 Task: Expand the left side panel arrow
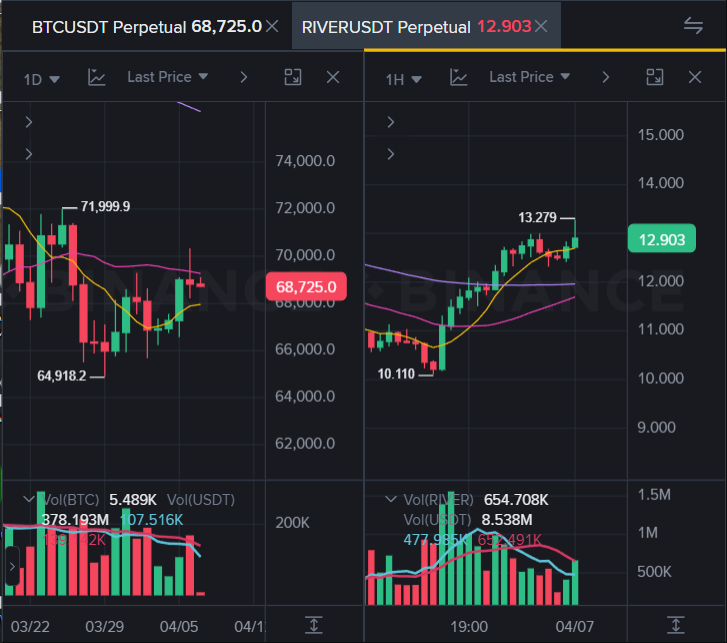(12, 566)
